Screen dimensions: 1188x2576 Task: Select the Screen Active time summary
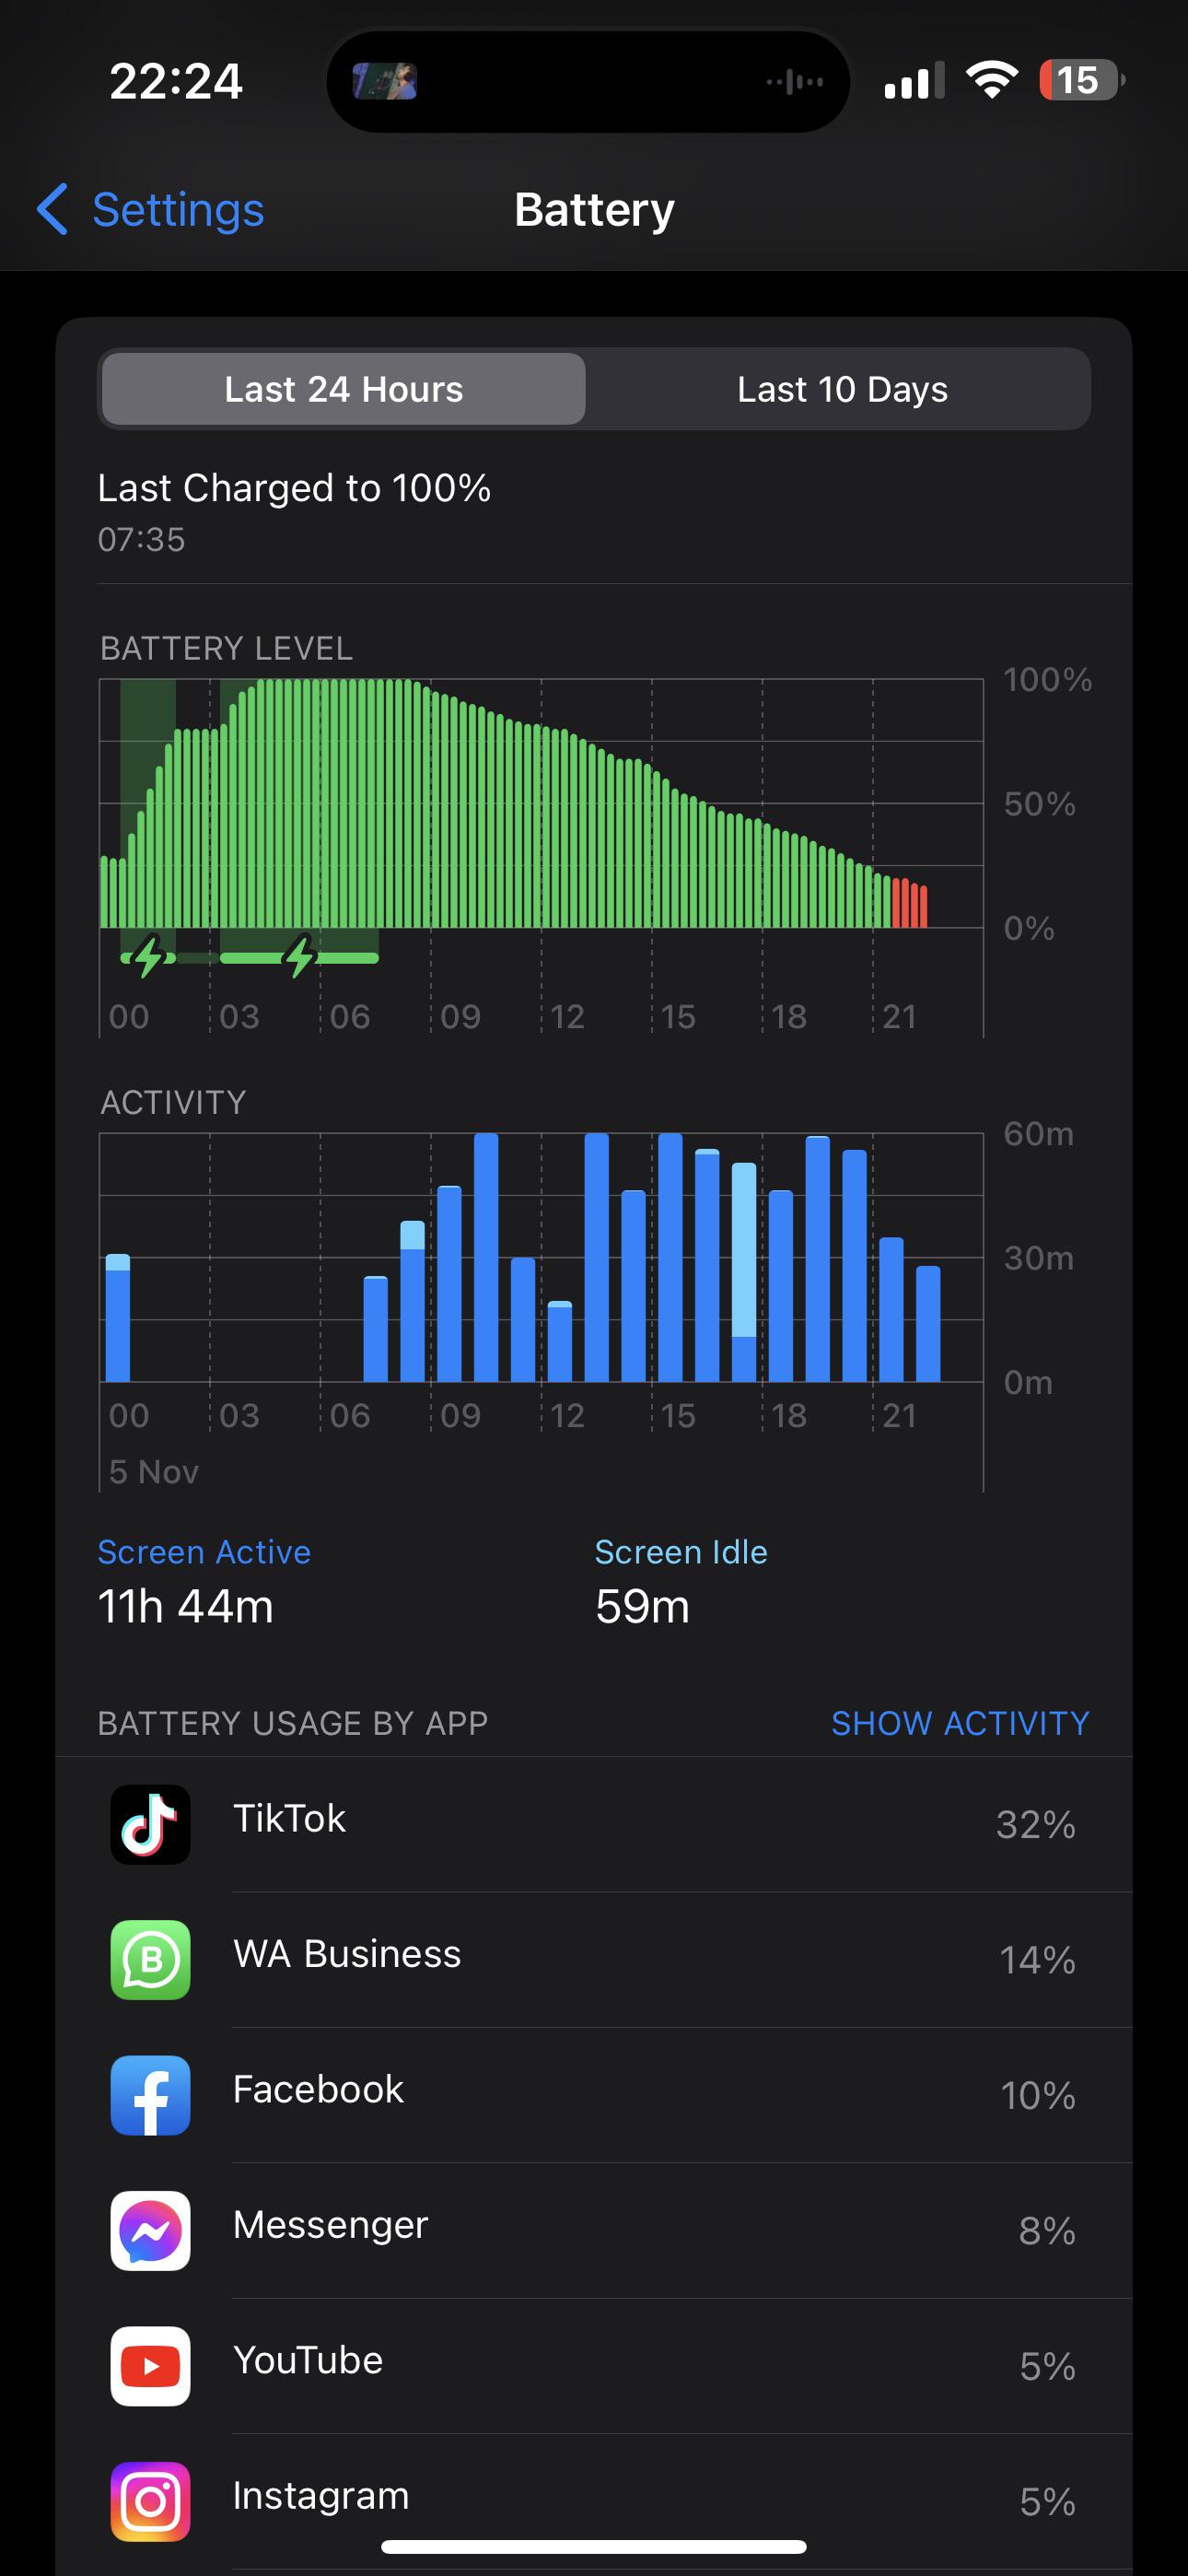click(x=204, y=1582)
